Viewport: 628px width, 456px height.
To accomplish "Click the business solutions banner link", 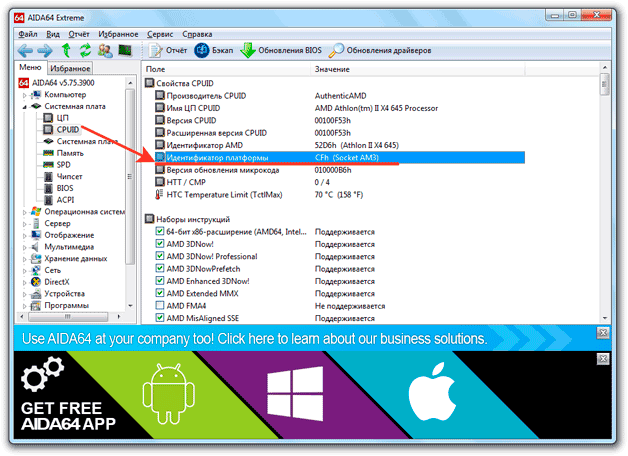I will coord(255,339).
